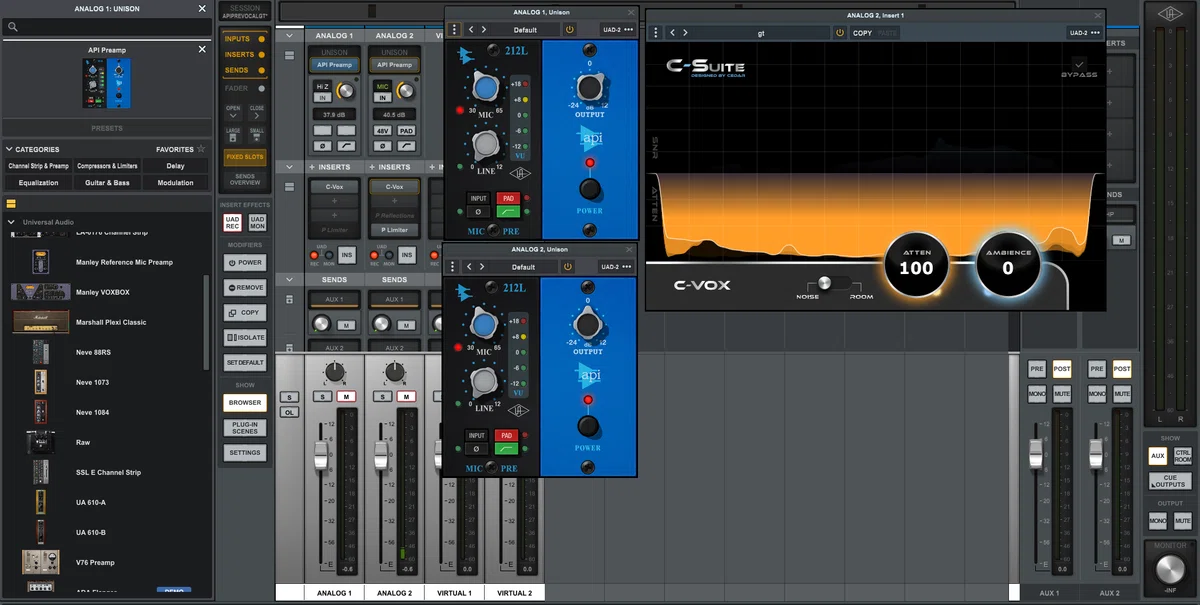Mute the ANALOG 1 channel
Viewport: 1200px width, 605px height.
tap(346, 397)
